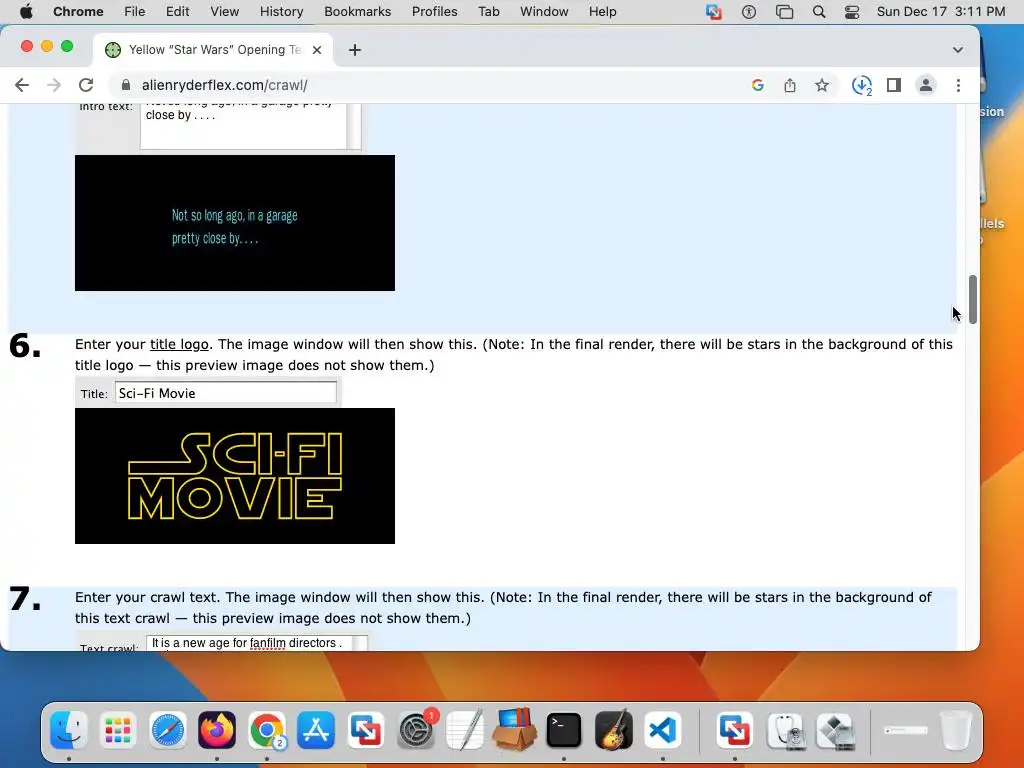
Task: Toggle the Chrome side panel
Action: [x=893, y=85]
